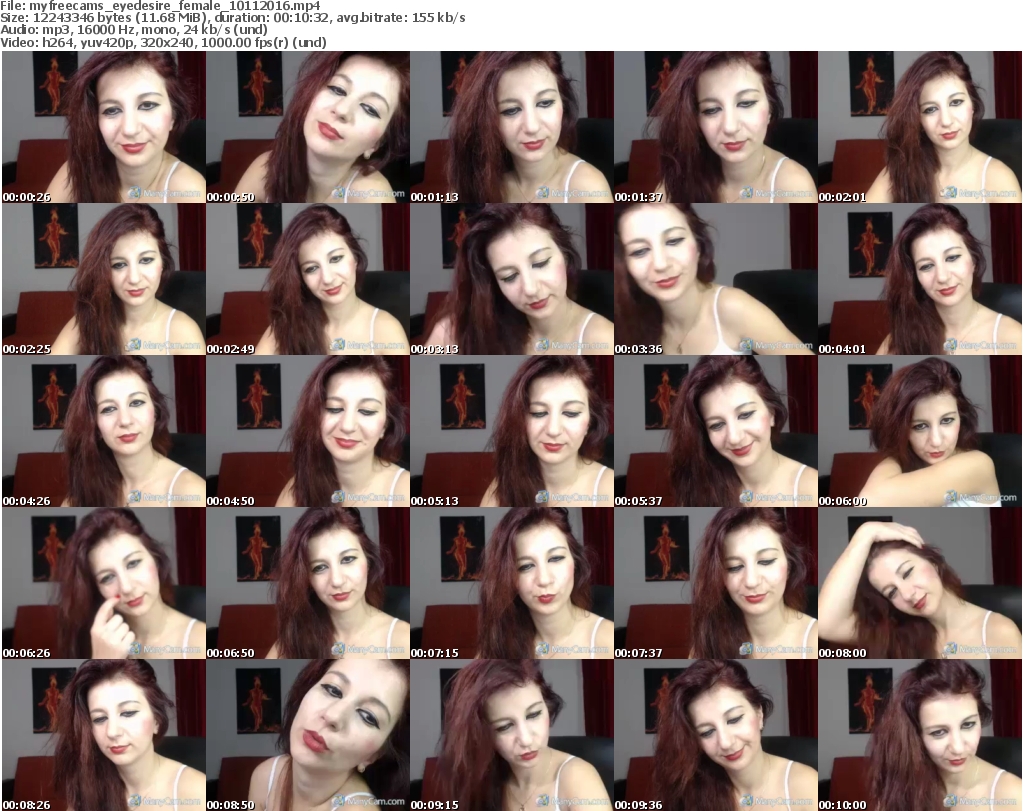This screenshot has height=811, width=1024.
Task: Choose the frame marked 00:08:00
Action: click(x=920, y=583)
